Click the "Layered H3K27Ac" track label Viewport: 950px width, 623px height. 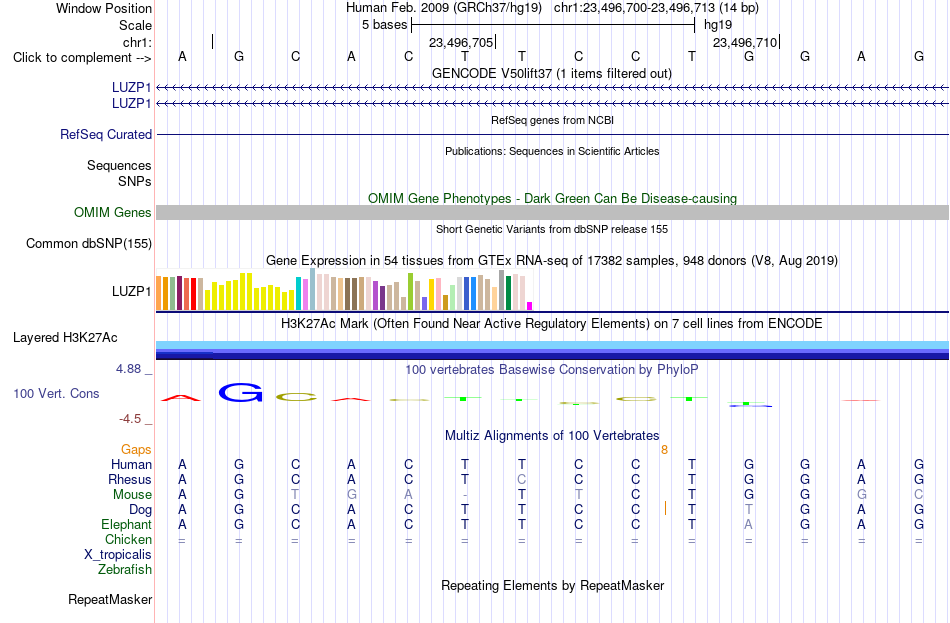(x=65, y=338)
